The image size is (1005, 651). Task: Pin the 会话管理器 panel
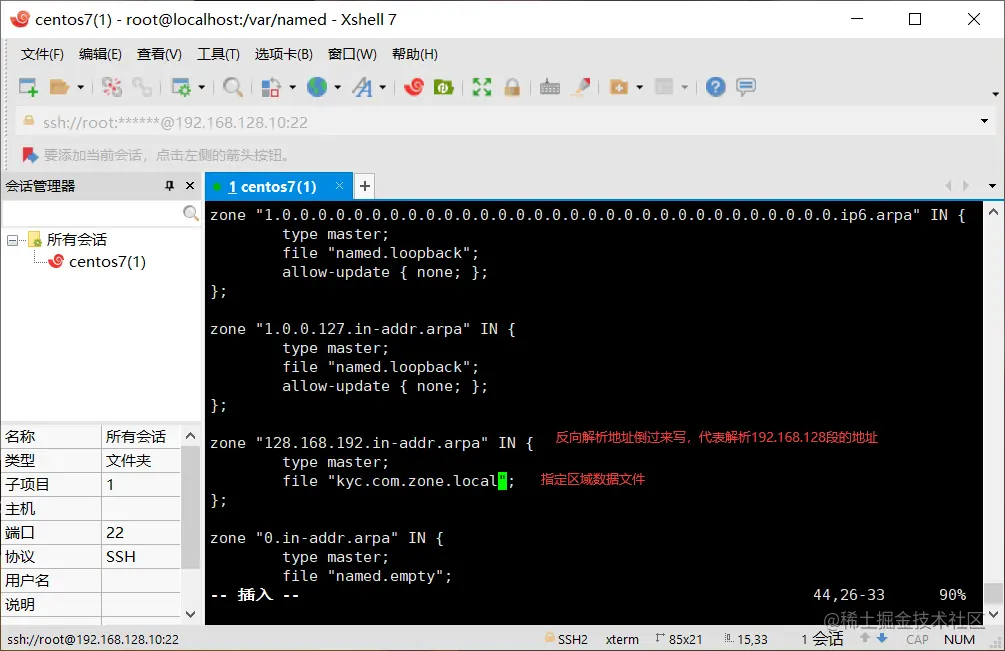pyautogui.click(x=169, y=186)
